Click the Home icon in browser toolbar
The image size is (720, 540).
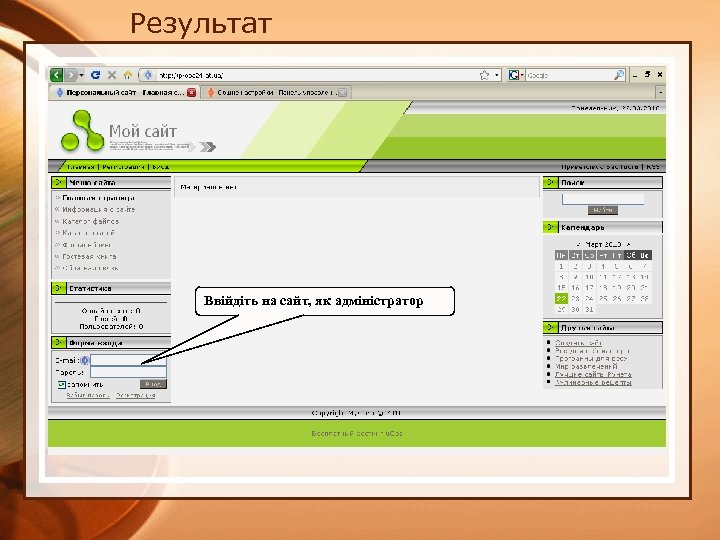pyautogui.click(x=128, y=75)
